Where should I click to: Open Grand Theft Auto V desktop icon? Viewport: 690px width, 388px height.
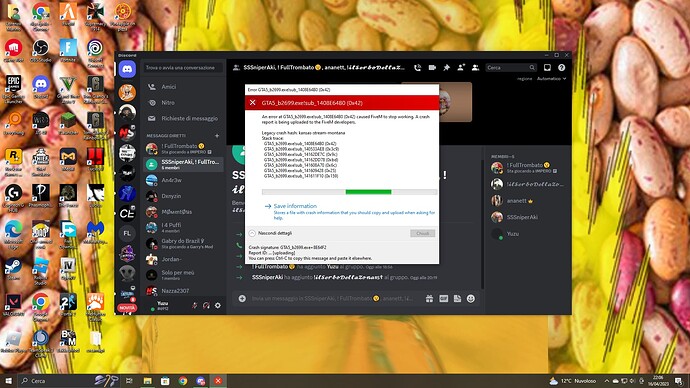coord(68,89)
